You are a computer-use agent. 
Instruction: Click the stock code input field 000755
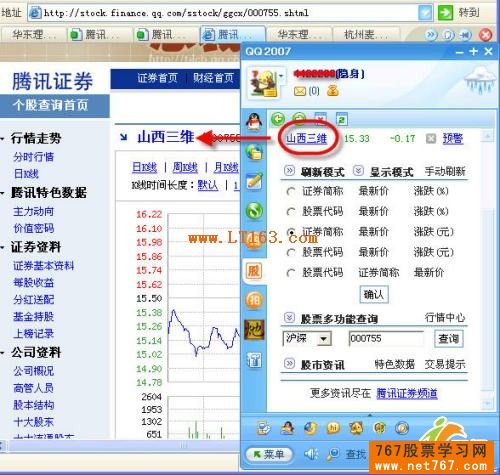point(386,339)
